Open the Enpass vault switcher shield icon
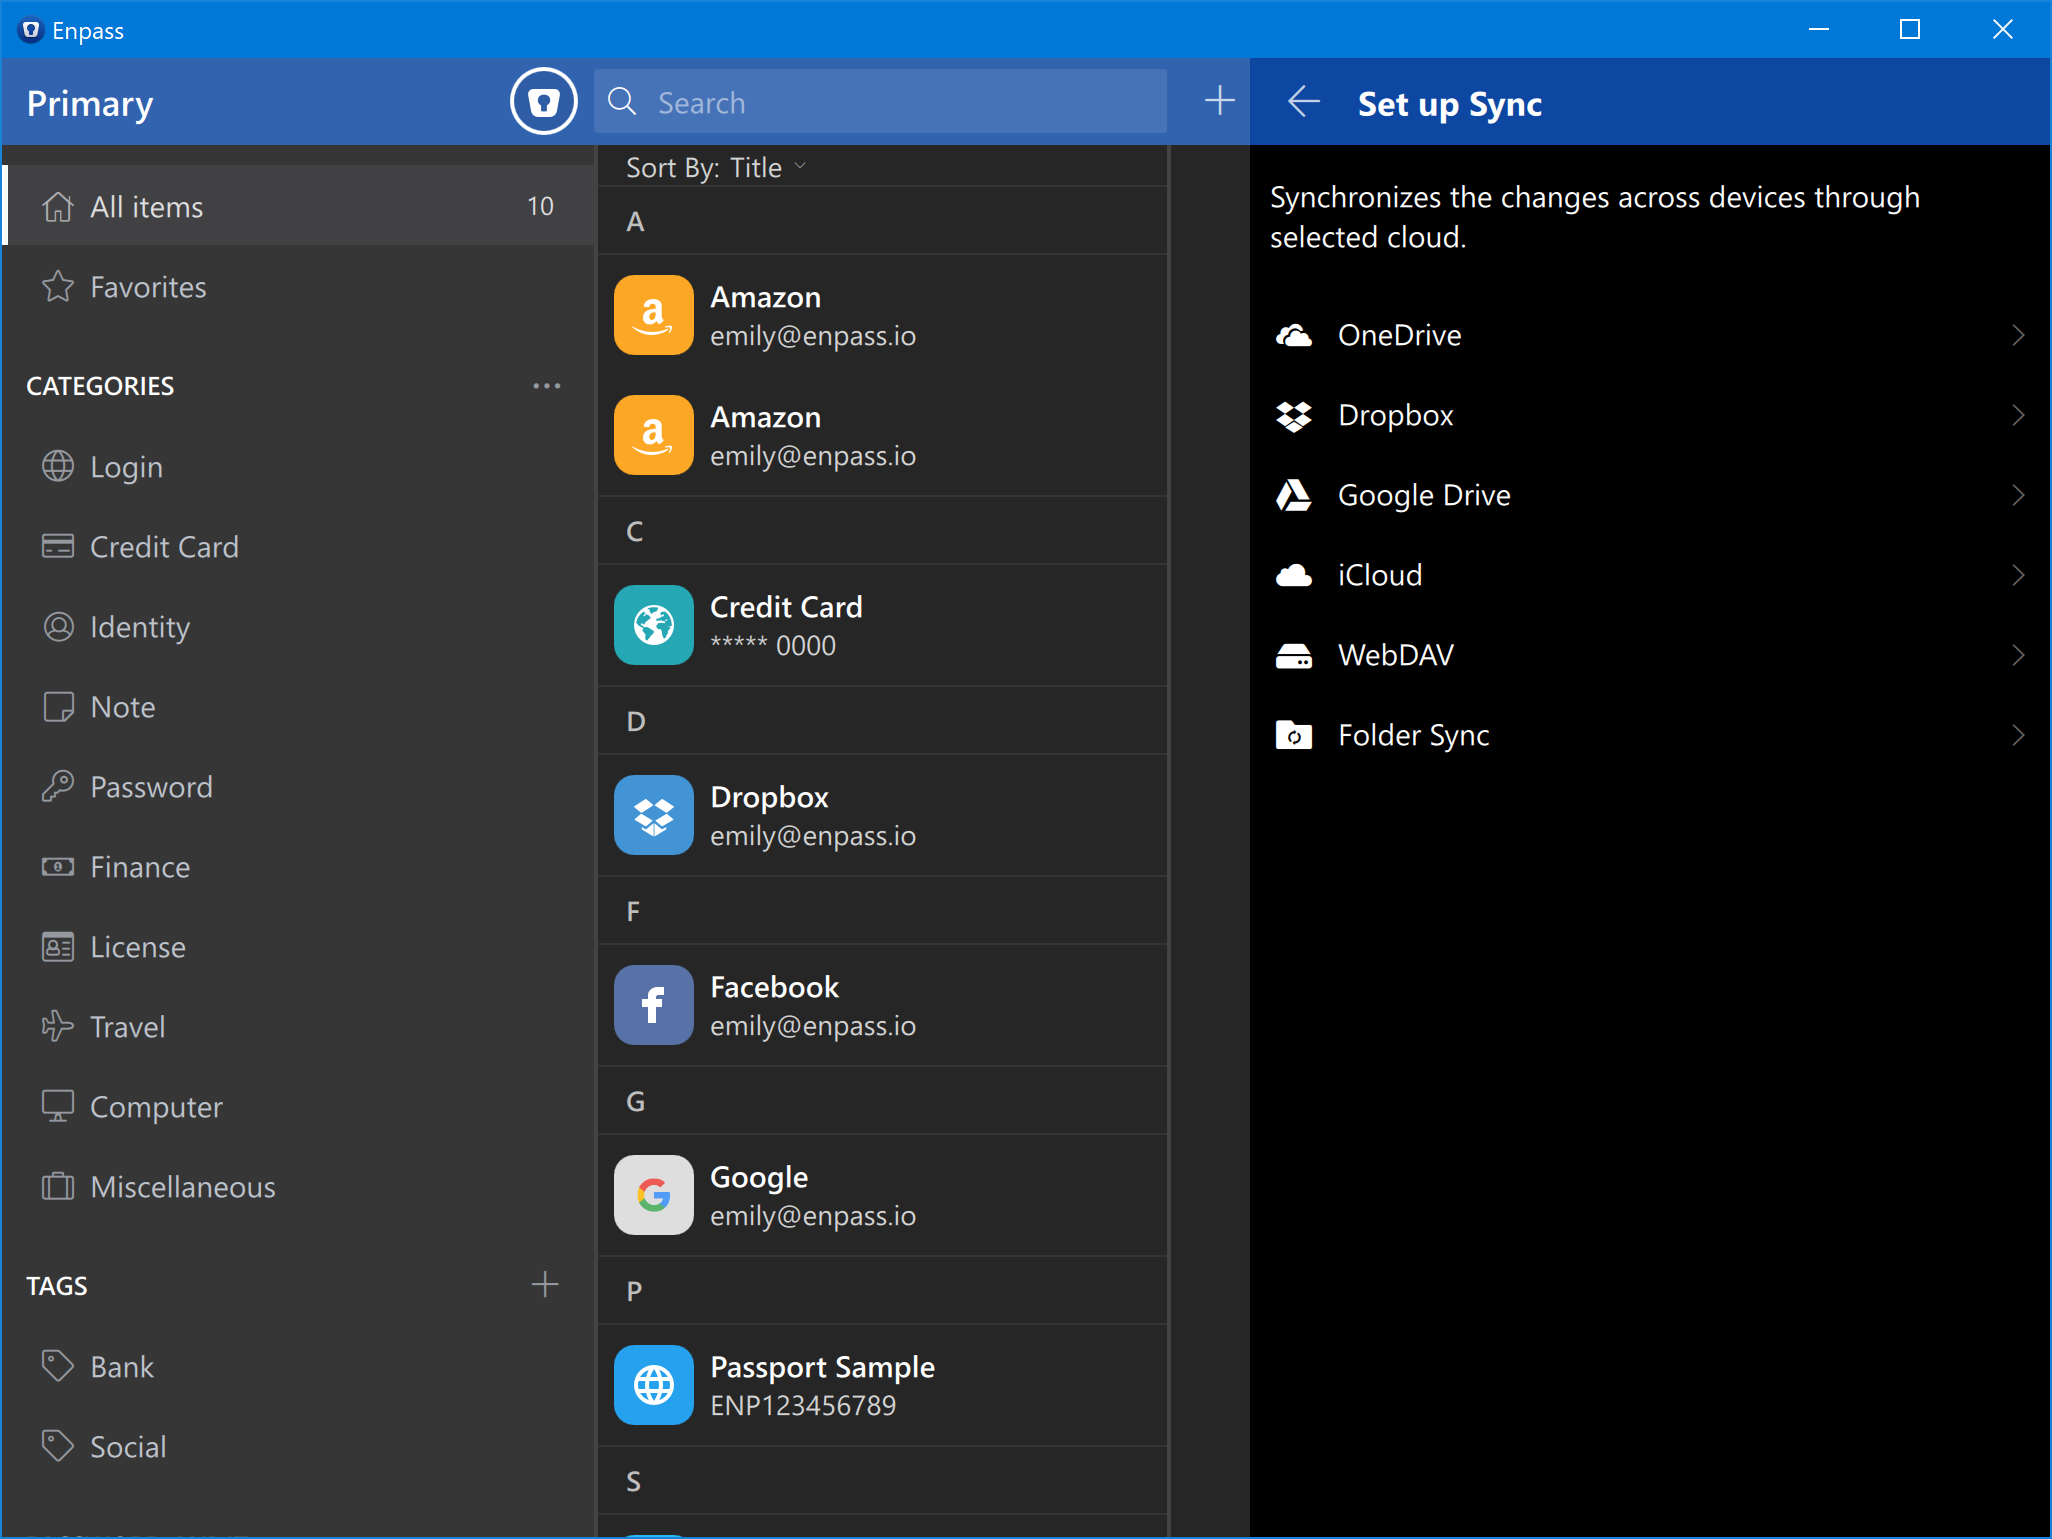2052x1539 pixels. click(543, 102)
